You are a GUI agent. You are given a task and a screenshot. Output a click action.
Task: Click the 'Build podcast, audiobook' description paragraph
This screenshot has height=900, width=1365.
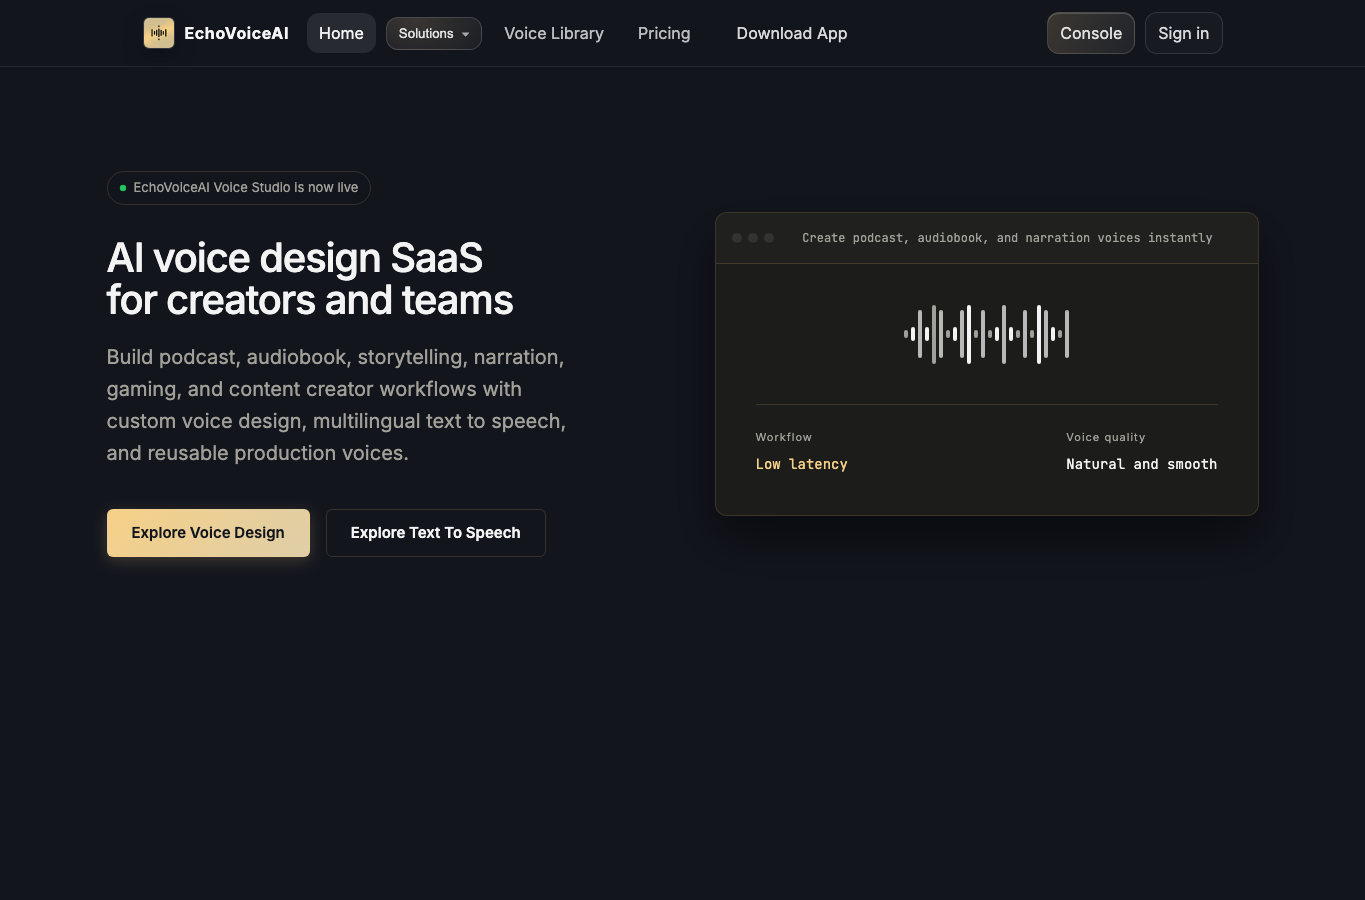[337, 405]
